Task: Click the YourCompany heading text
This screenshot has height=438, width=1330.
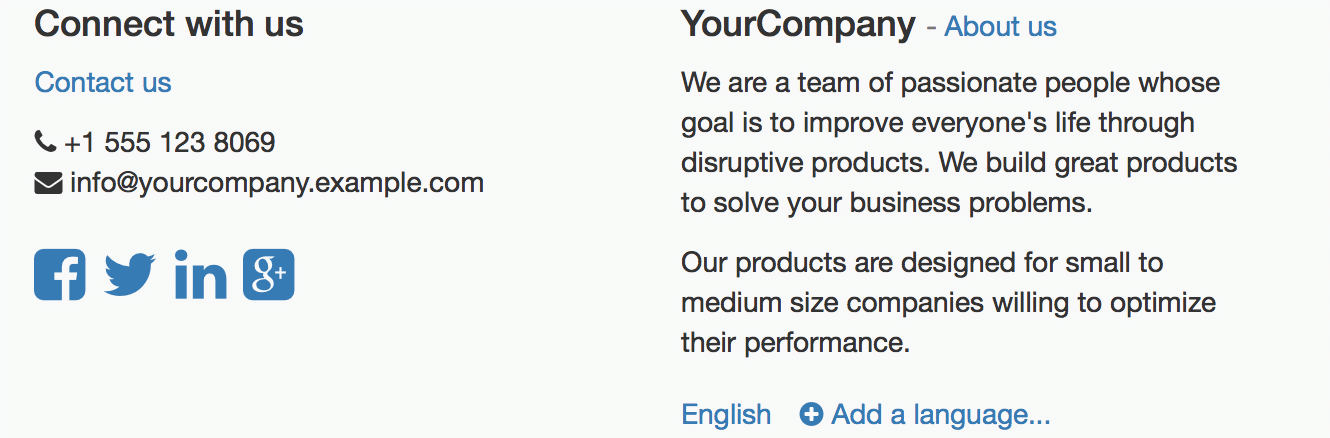Action: [x=798, y=24]
